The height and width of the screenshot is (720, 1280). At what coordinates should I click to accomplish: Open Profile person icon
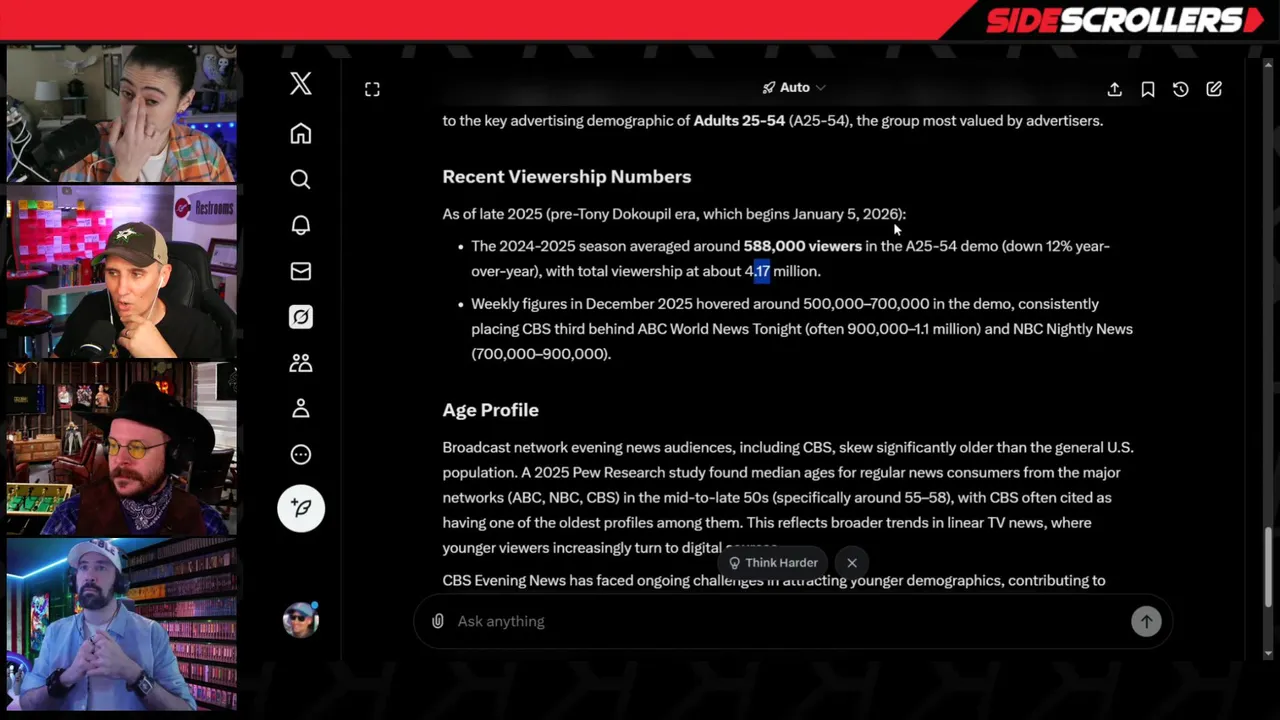(x=301, y=408)
